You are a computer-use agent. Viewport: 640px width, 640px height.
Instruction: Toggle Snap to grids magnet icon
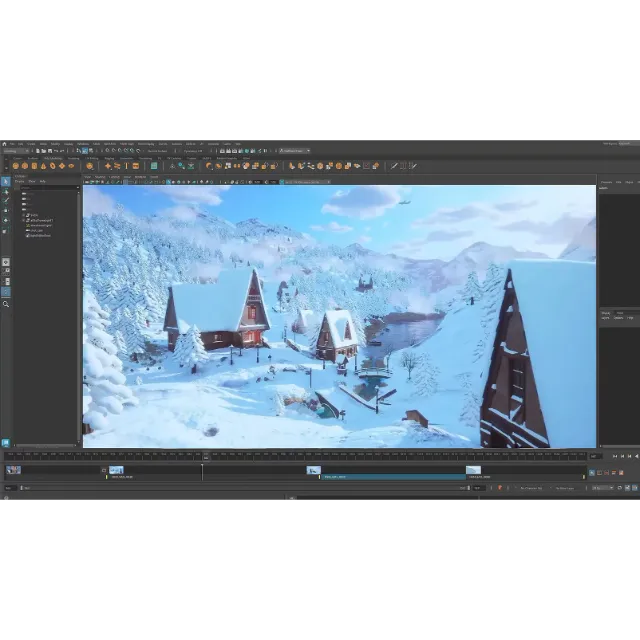click(107, 151)
